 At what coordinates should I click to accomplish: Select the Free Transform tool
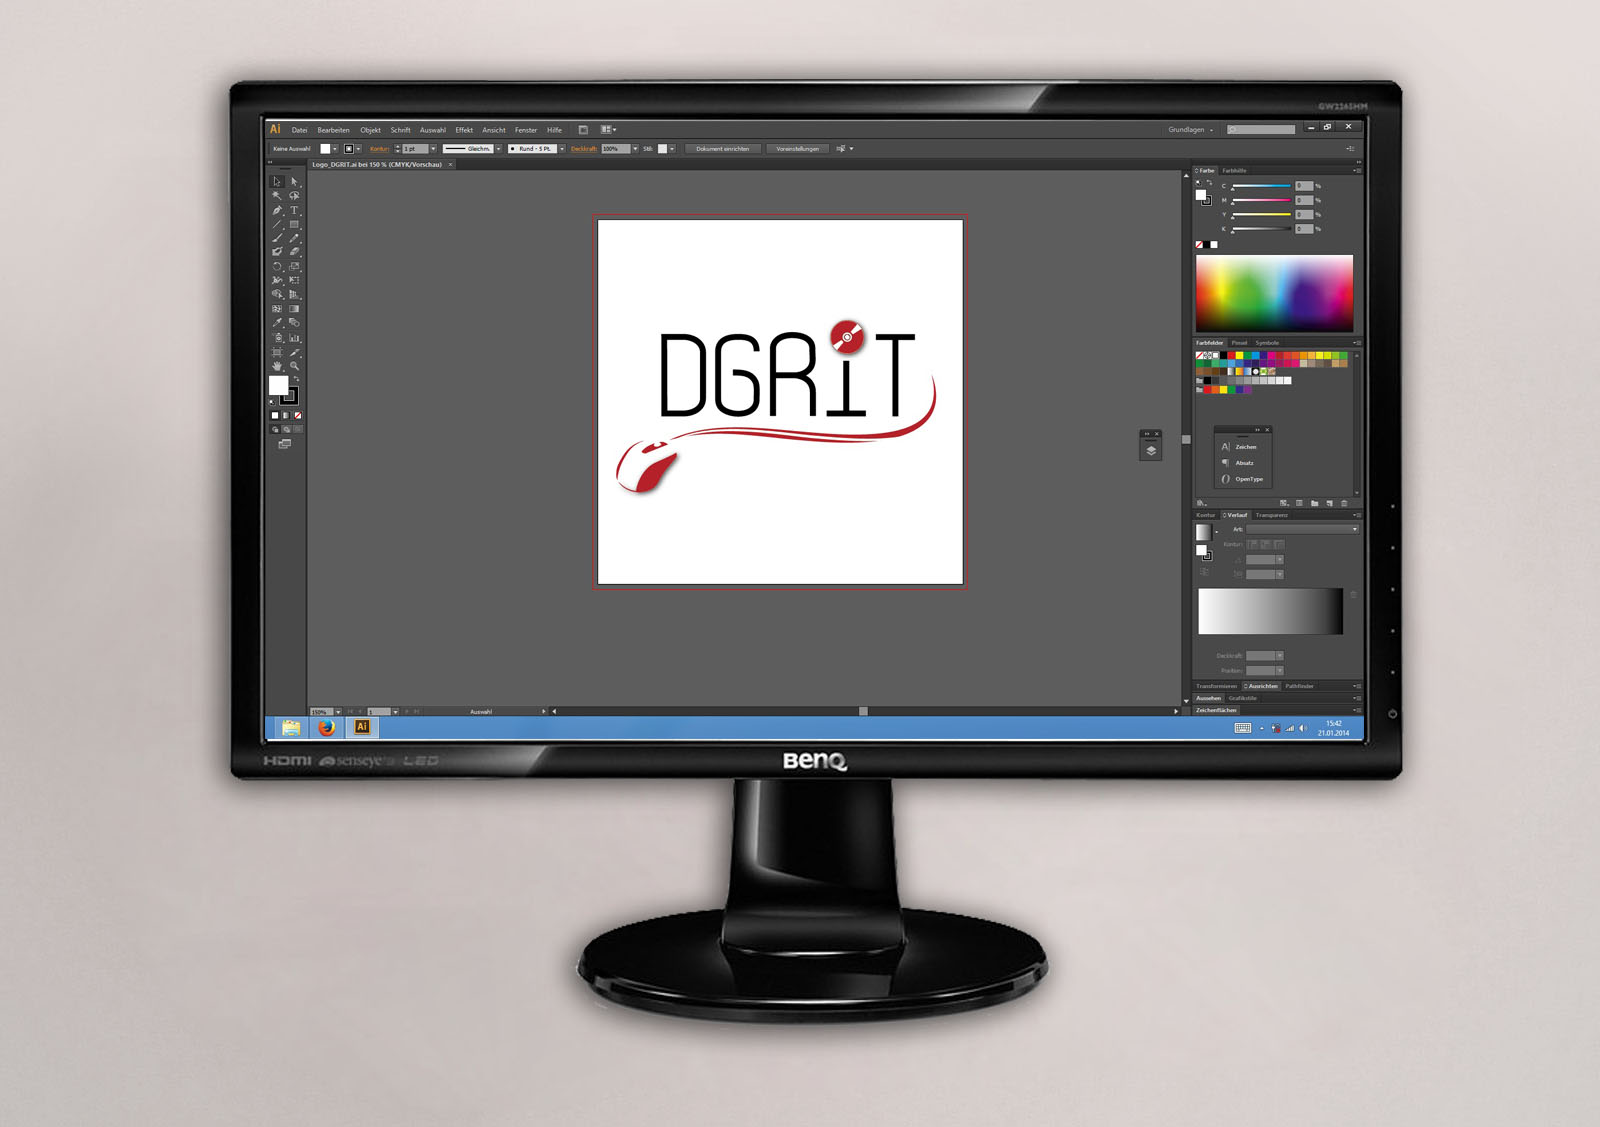click(294, 280)
